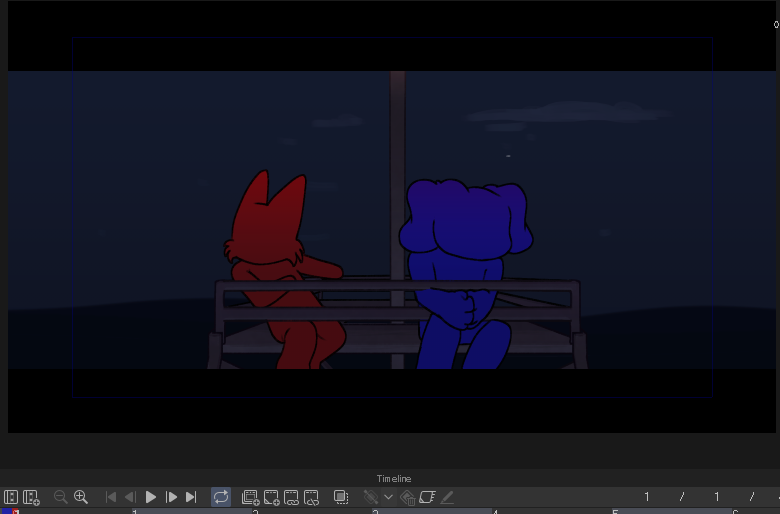The height and width of the screenshot is (514, 780).
Task: Open the keyframe interpolation dropdown arrow
Action: coord(389,497)
